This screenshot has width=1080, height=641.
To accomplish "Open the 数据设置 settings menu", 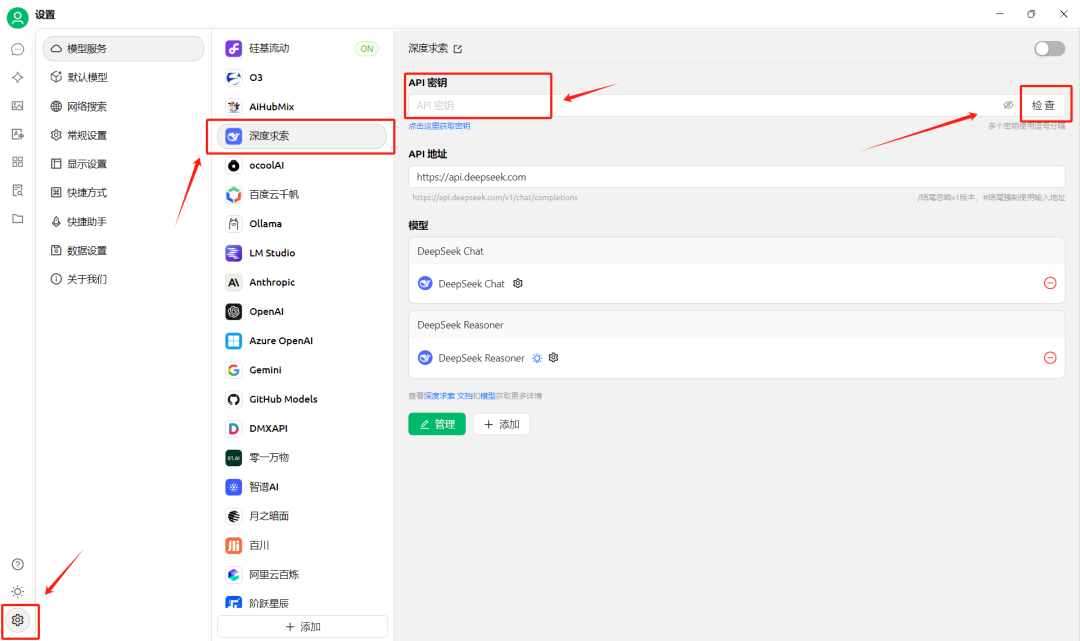I will click(x=123, y=251).
